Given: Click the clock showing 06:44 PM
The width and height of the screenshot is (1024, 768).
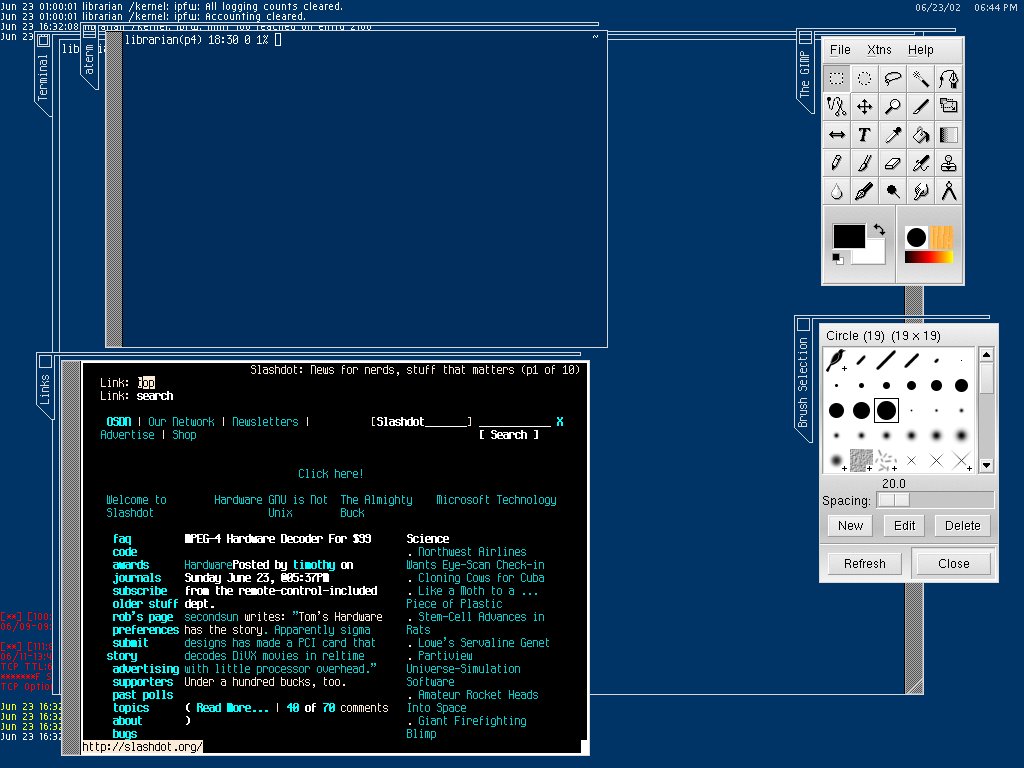Looking at the screenshot, I should click(995, 8).
